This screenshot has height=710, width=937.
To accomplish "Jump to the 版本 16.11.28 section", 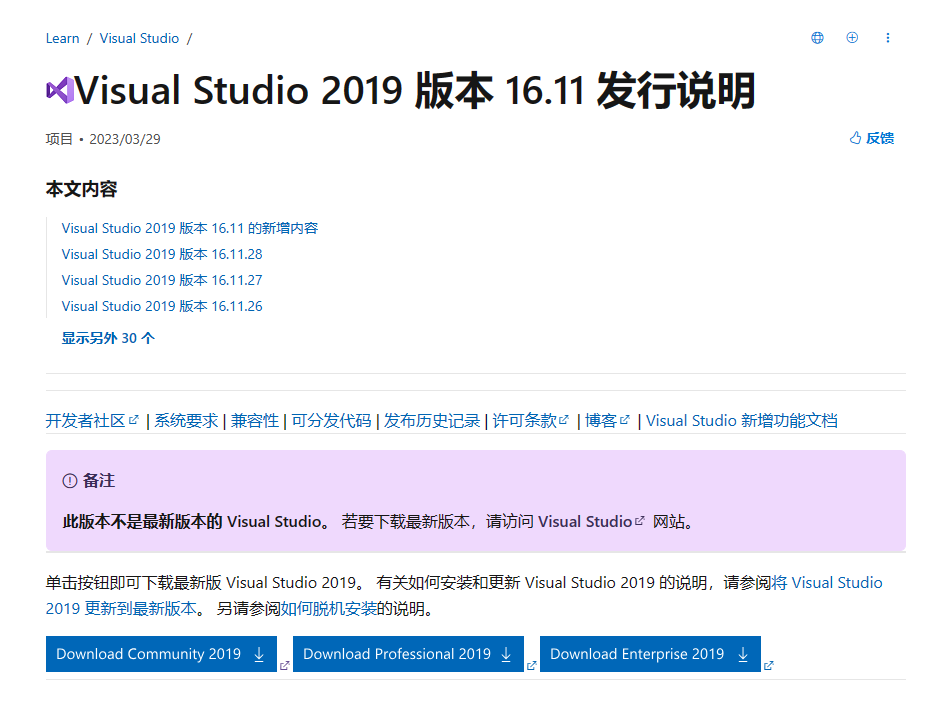I will click(x=162, y=254).
